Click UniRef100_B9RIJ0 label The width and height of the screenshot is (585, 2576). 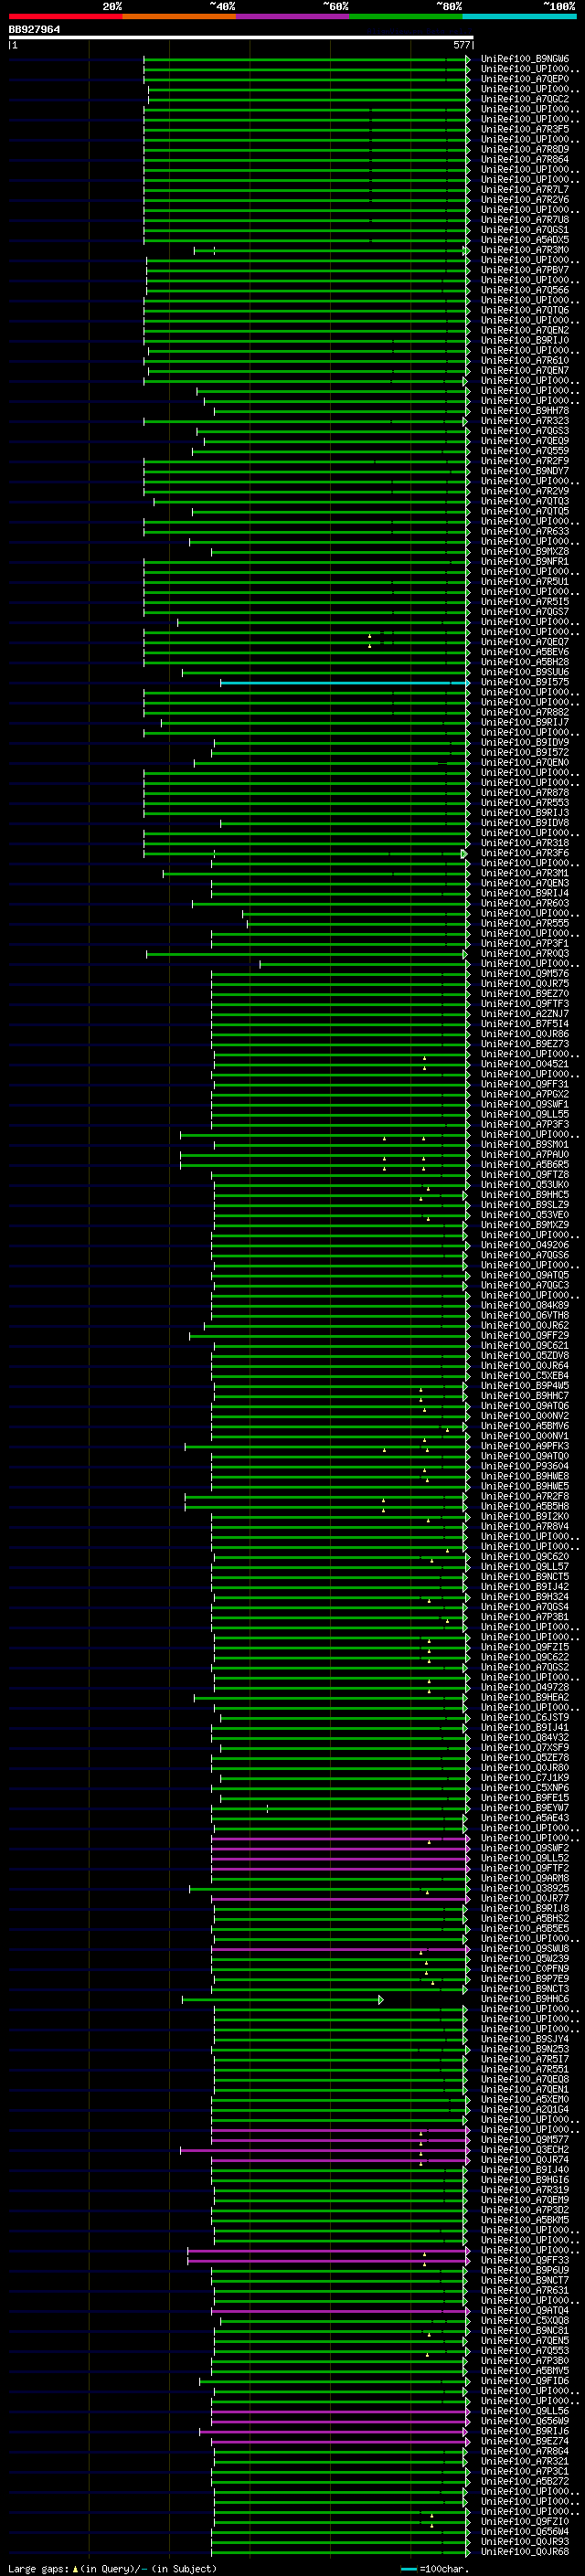tap(525, 340)
